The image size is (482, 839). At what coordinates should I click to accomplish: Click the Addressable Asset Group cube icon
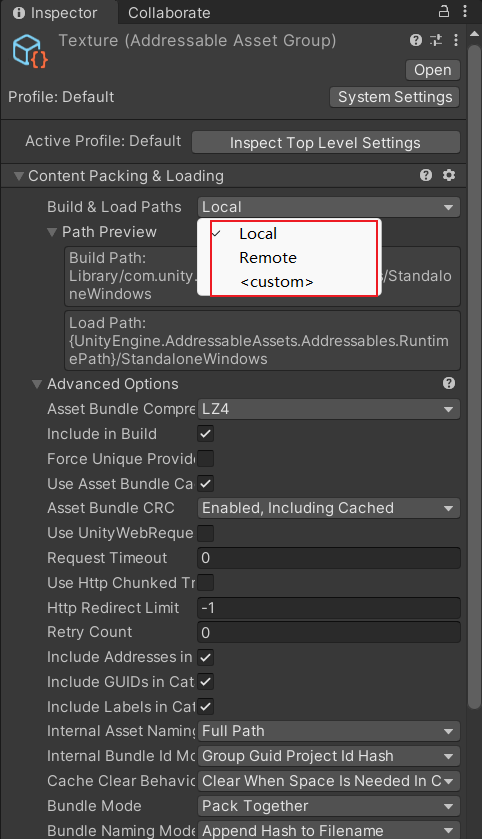(29, 51)
